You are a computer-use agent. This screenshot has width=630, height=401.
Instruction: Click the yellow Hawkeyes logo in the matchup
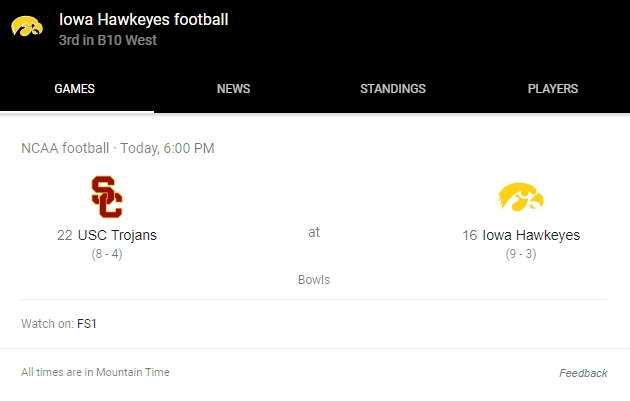pos(520,198)
